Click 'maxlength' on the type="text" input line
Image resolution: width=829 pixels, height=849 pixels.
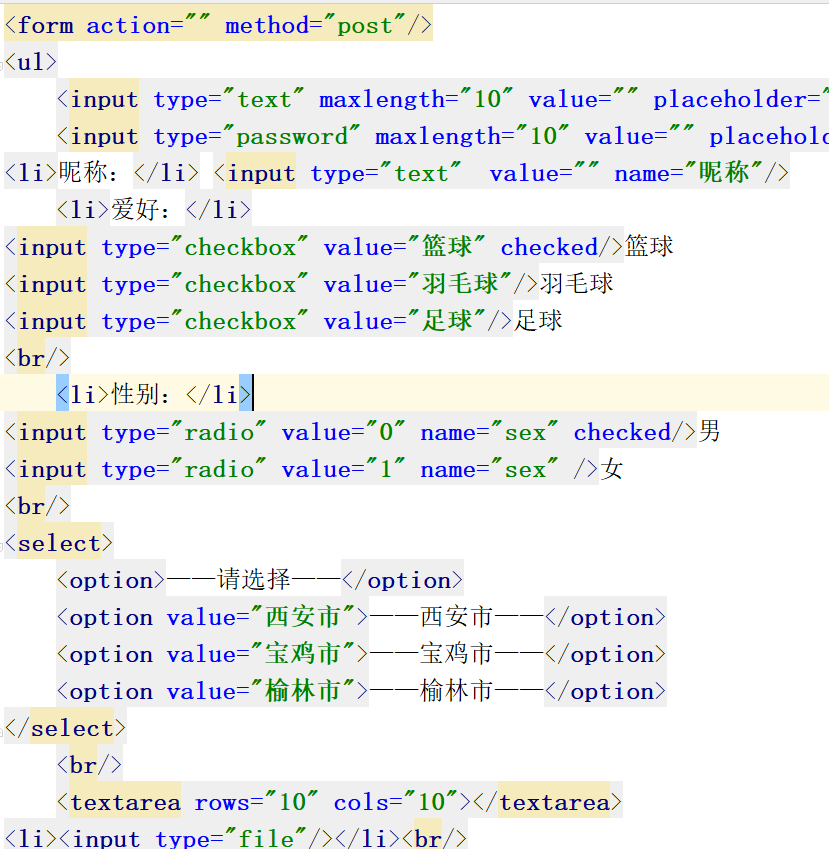point(382,100)
